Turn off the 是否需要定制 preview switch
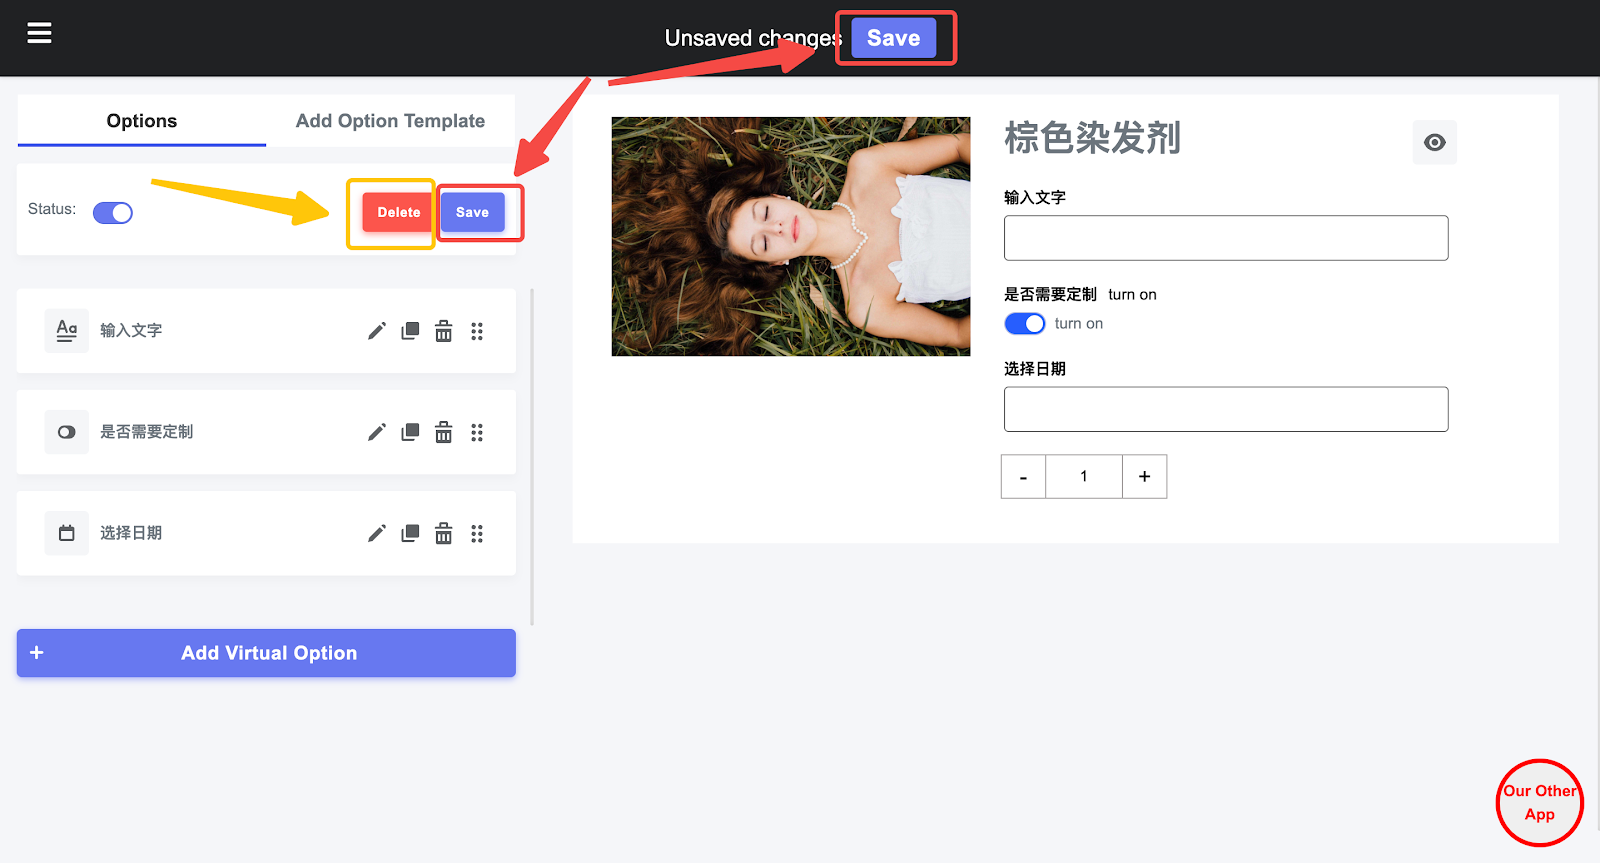1600x863 pixels. click(1024, 324)
